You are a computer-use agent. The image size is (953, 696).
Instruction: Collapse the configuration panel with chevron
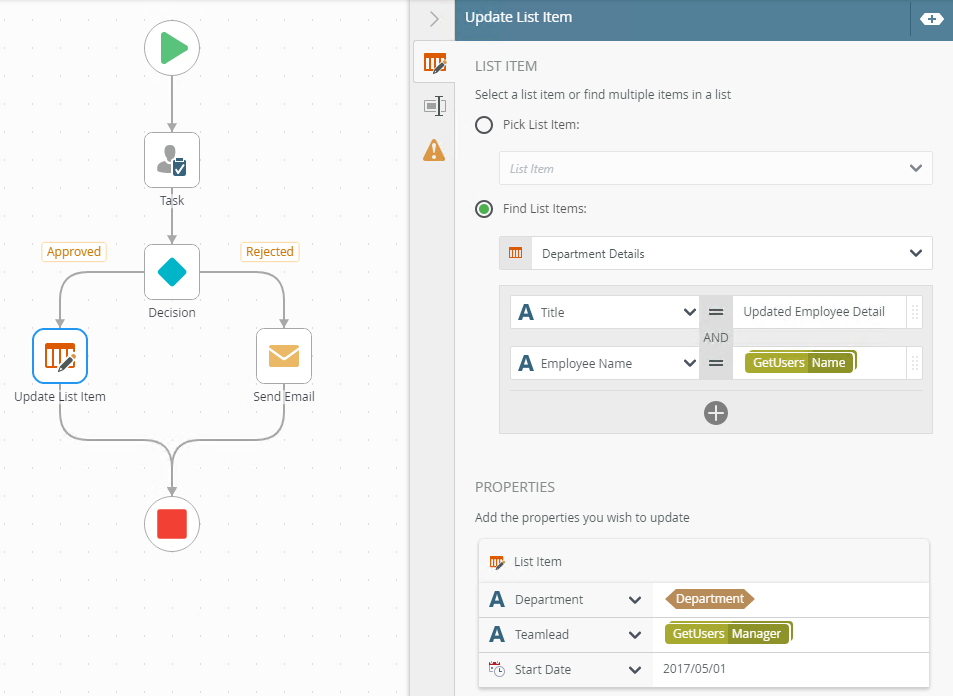[434, 19]
